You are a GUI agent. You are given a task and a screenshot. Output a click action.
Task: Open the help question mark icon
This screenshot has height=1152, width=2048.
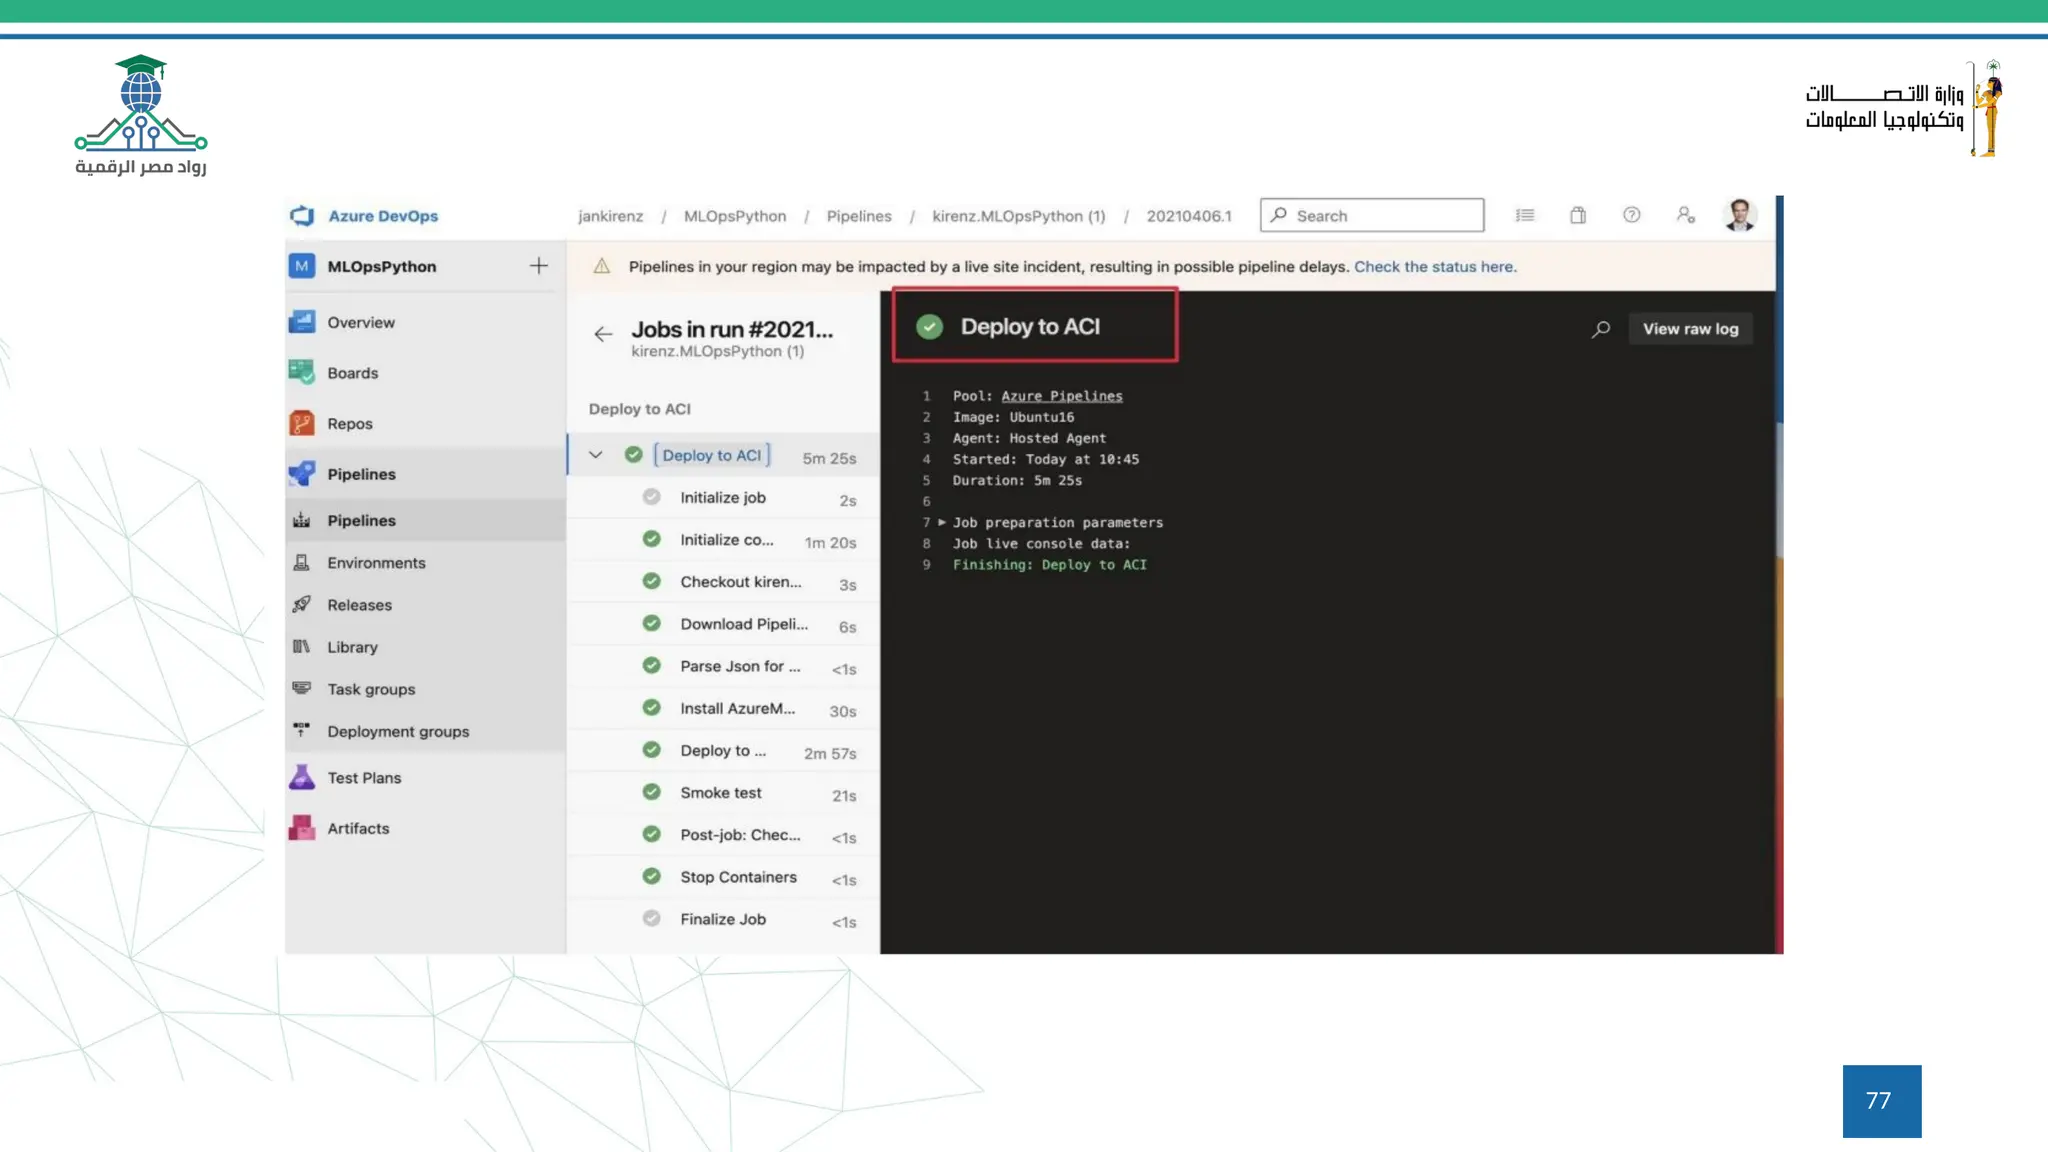coord(1631,215)
